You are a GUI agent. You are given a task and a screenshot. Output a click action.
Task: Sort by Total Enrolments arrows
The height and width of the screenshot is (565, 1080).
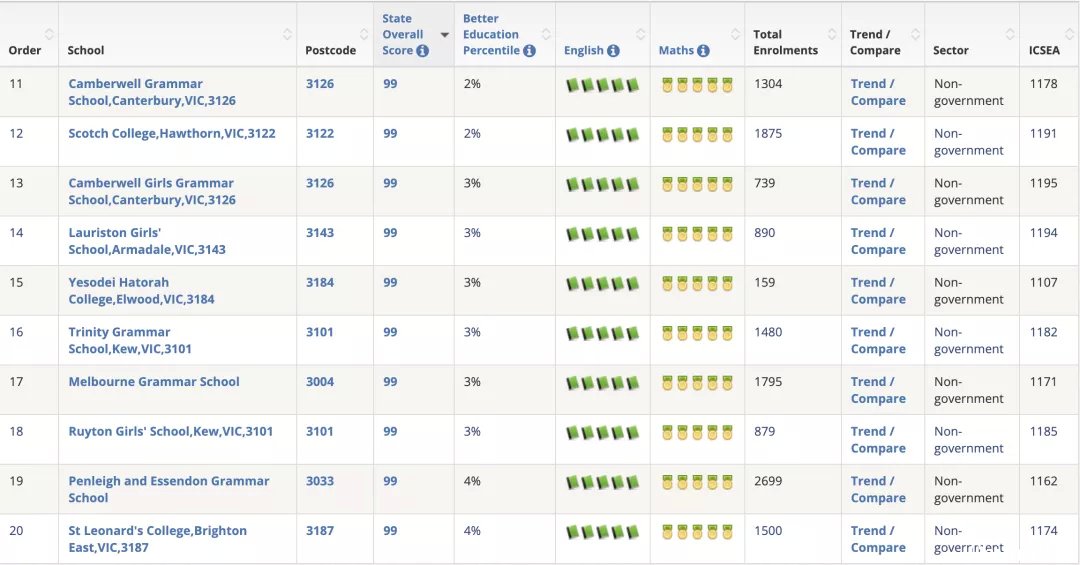coord(832,34)
